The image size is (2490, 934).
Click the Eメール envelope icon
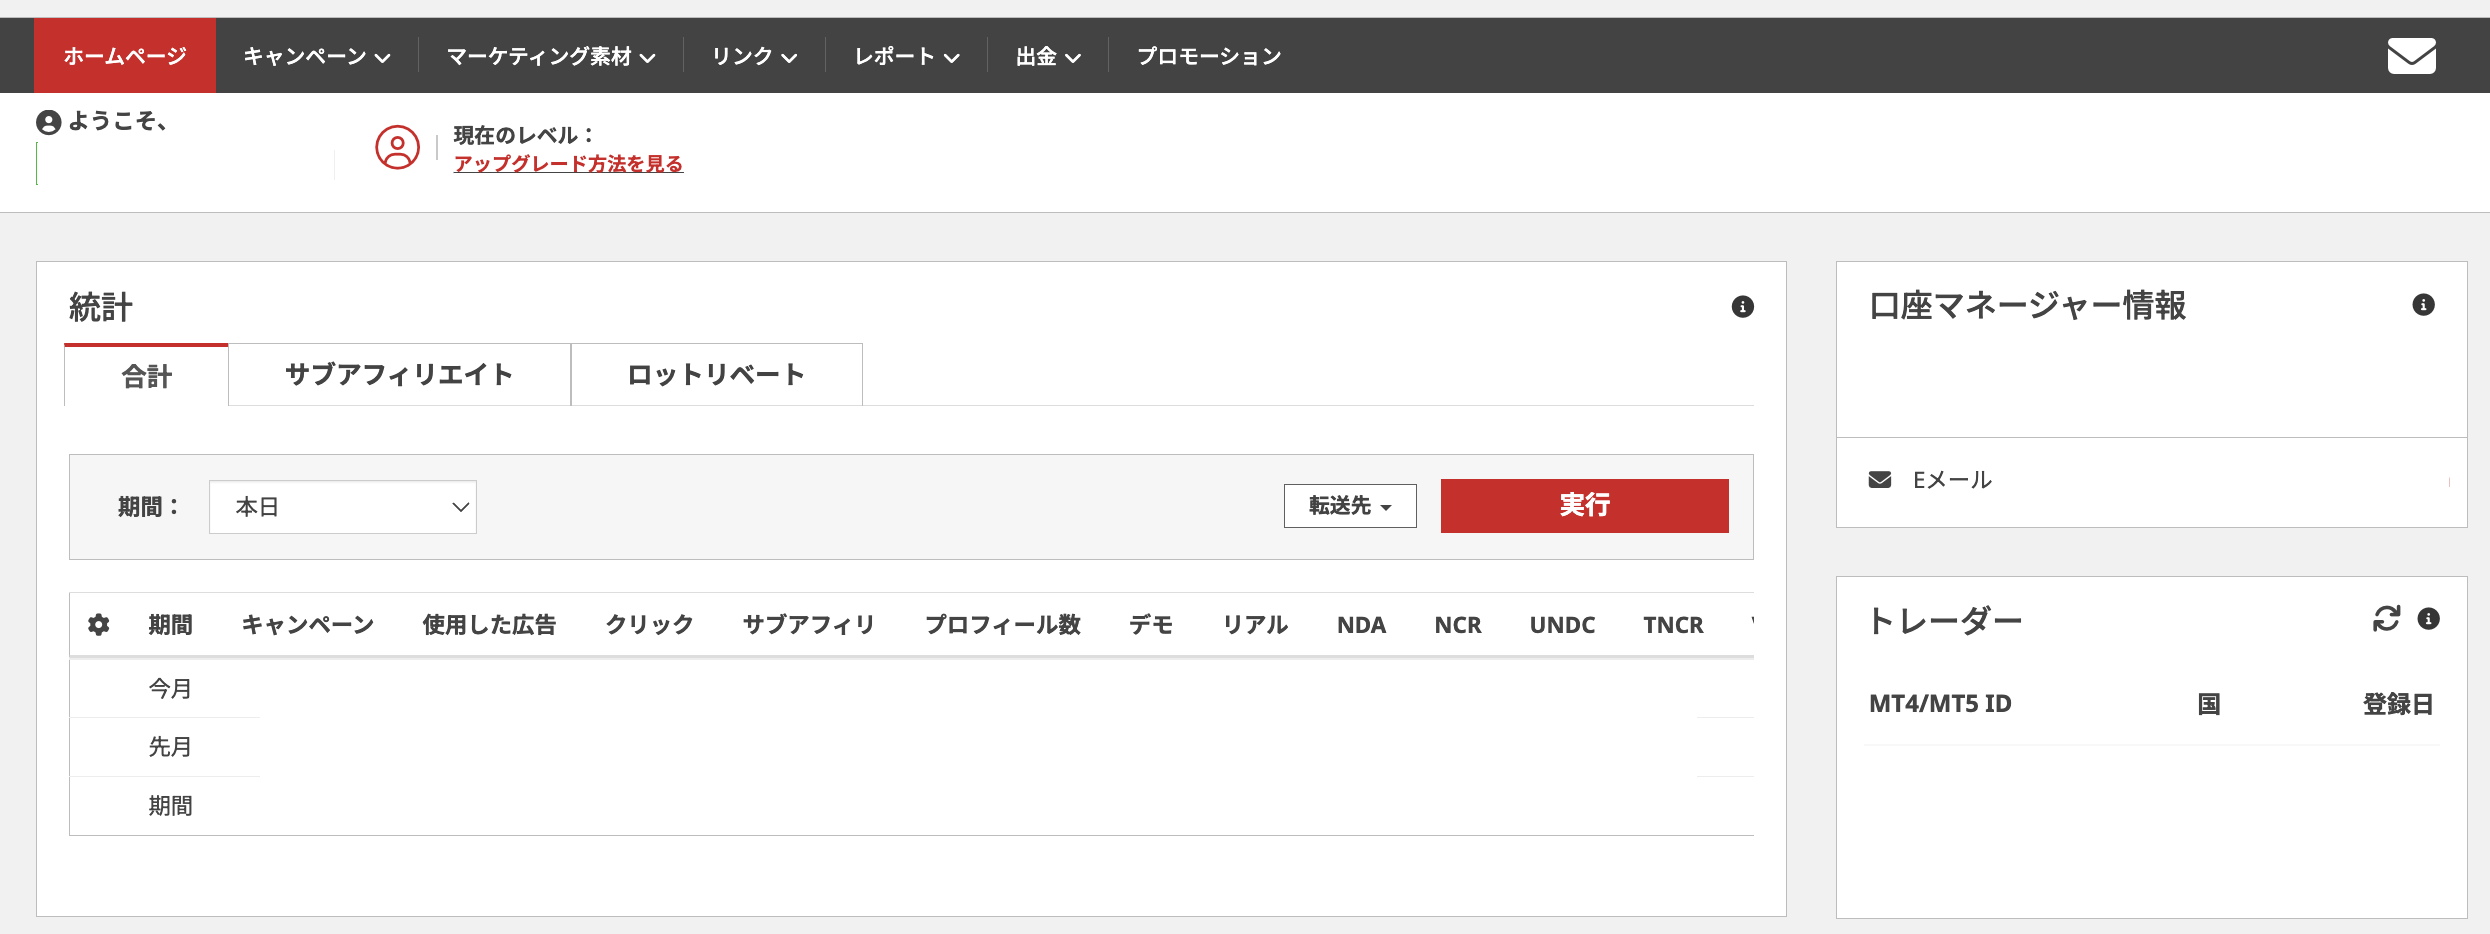tap(1880, 480)
